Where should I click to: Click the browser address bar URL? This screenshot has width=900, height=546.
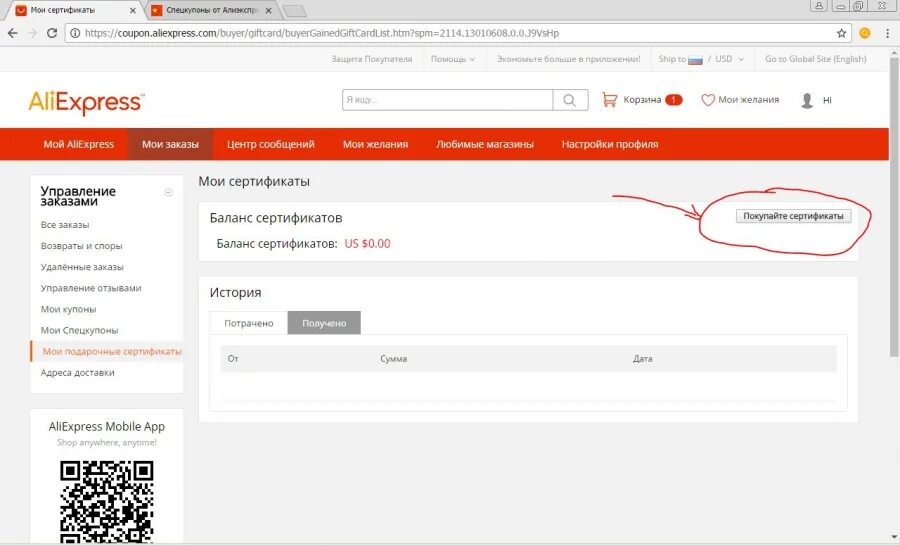coord(321,33)
